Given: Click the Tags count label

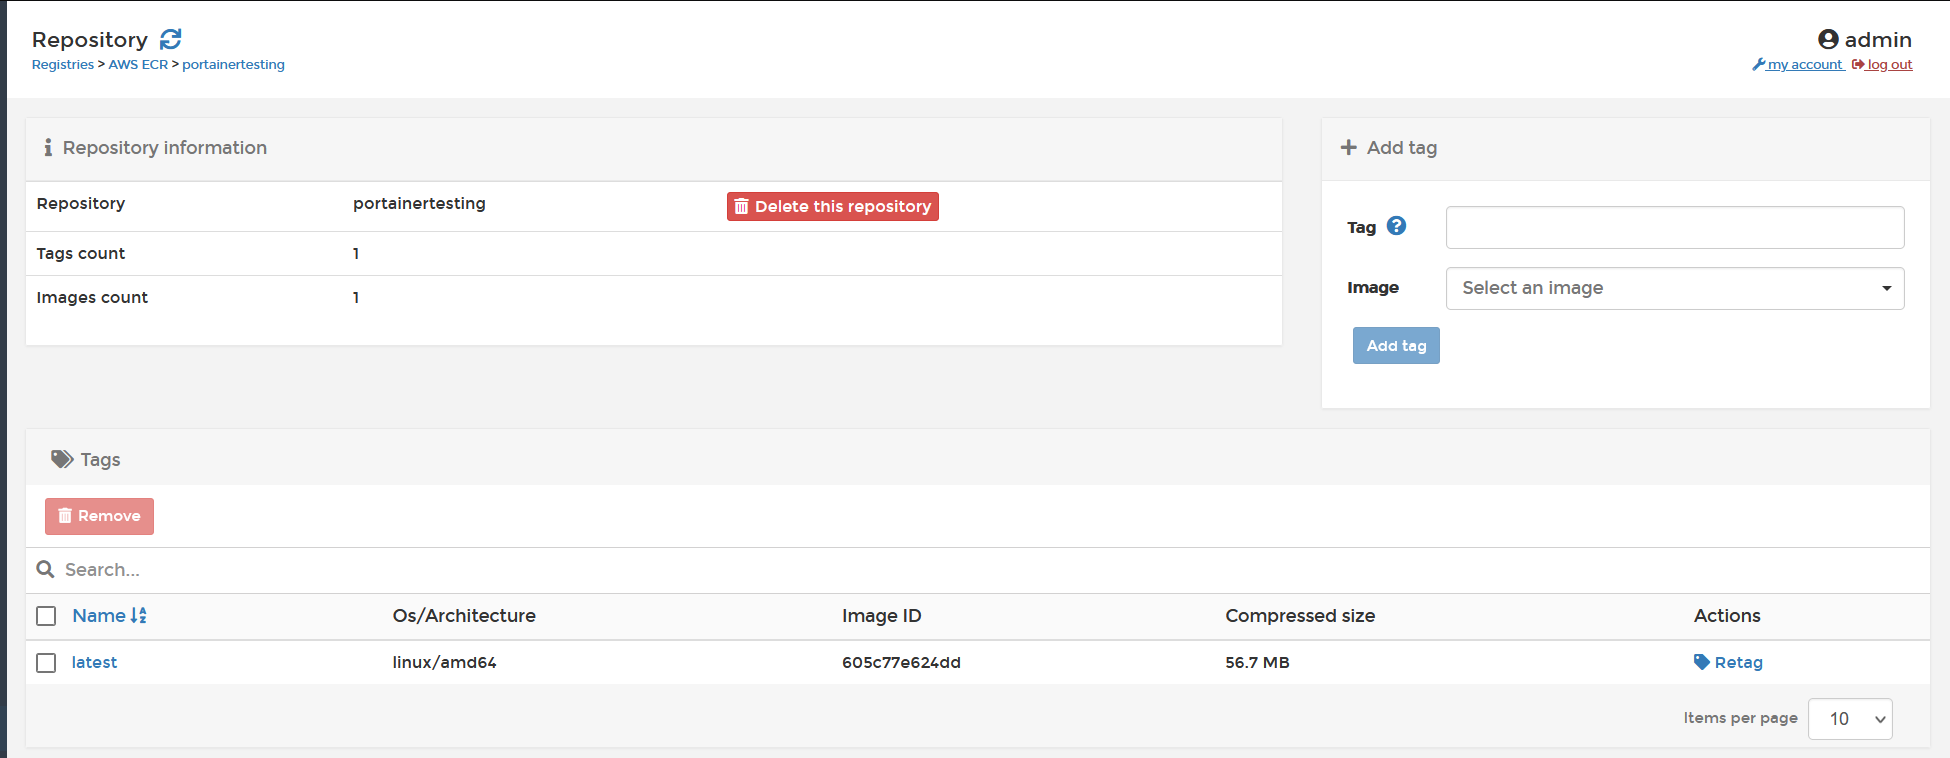Looking at the screenshot, I should click(81, 253).
